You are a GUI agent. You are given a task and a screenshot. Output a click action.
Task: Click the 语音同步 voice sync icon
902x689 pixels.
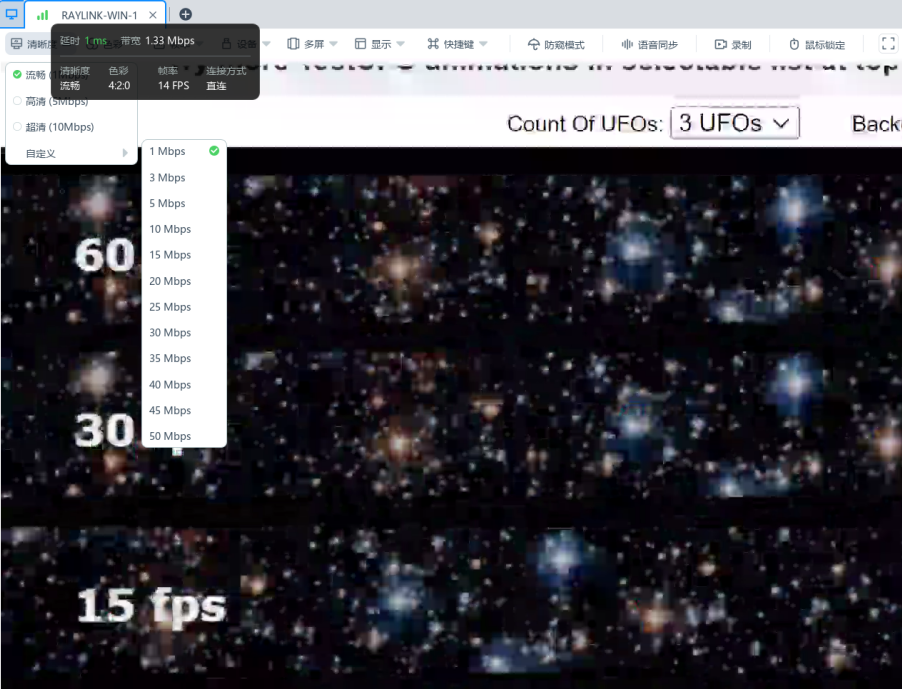627,44
